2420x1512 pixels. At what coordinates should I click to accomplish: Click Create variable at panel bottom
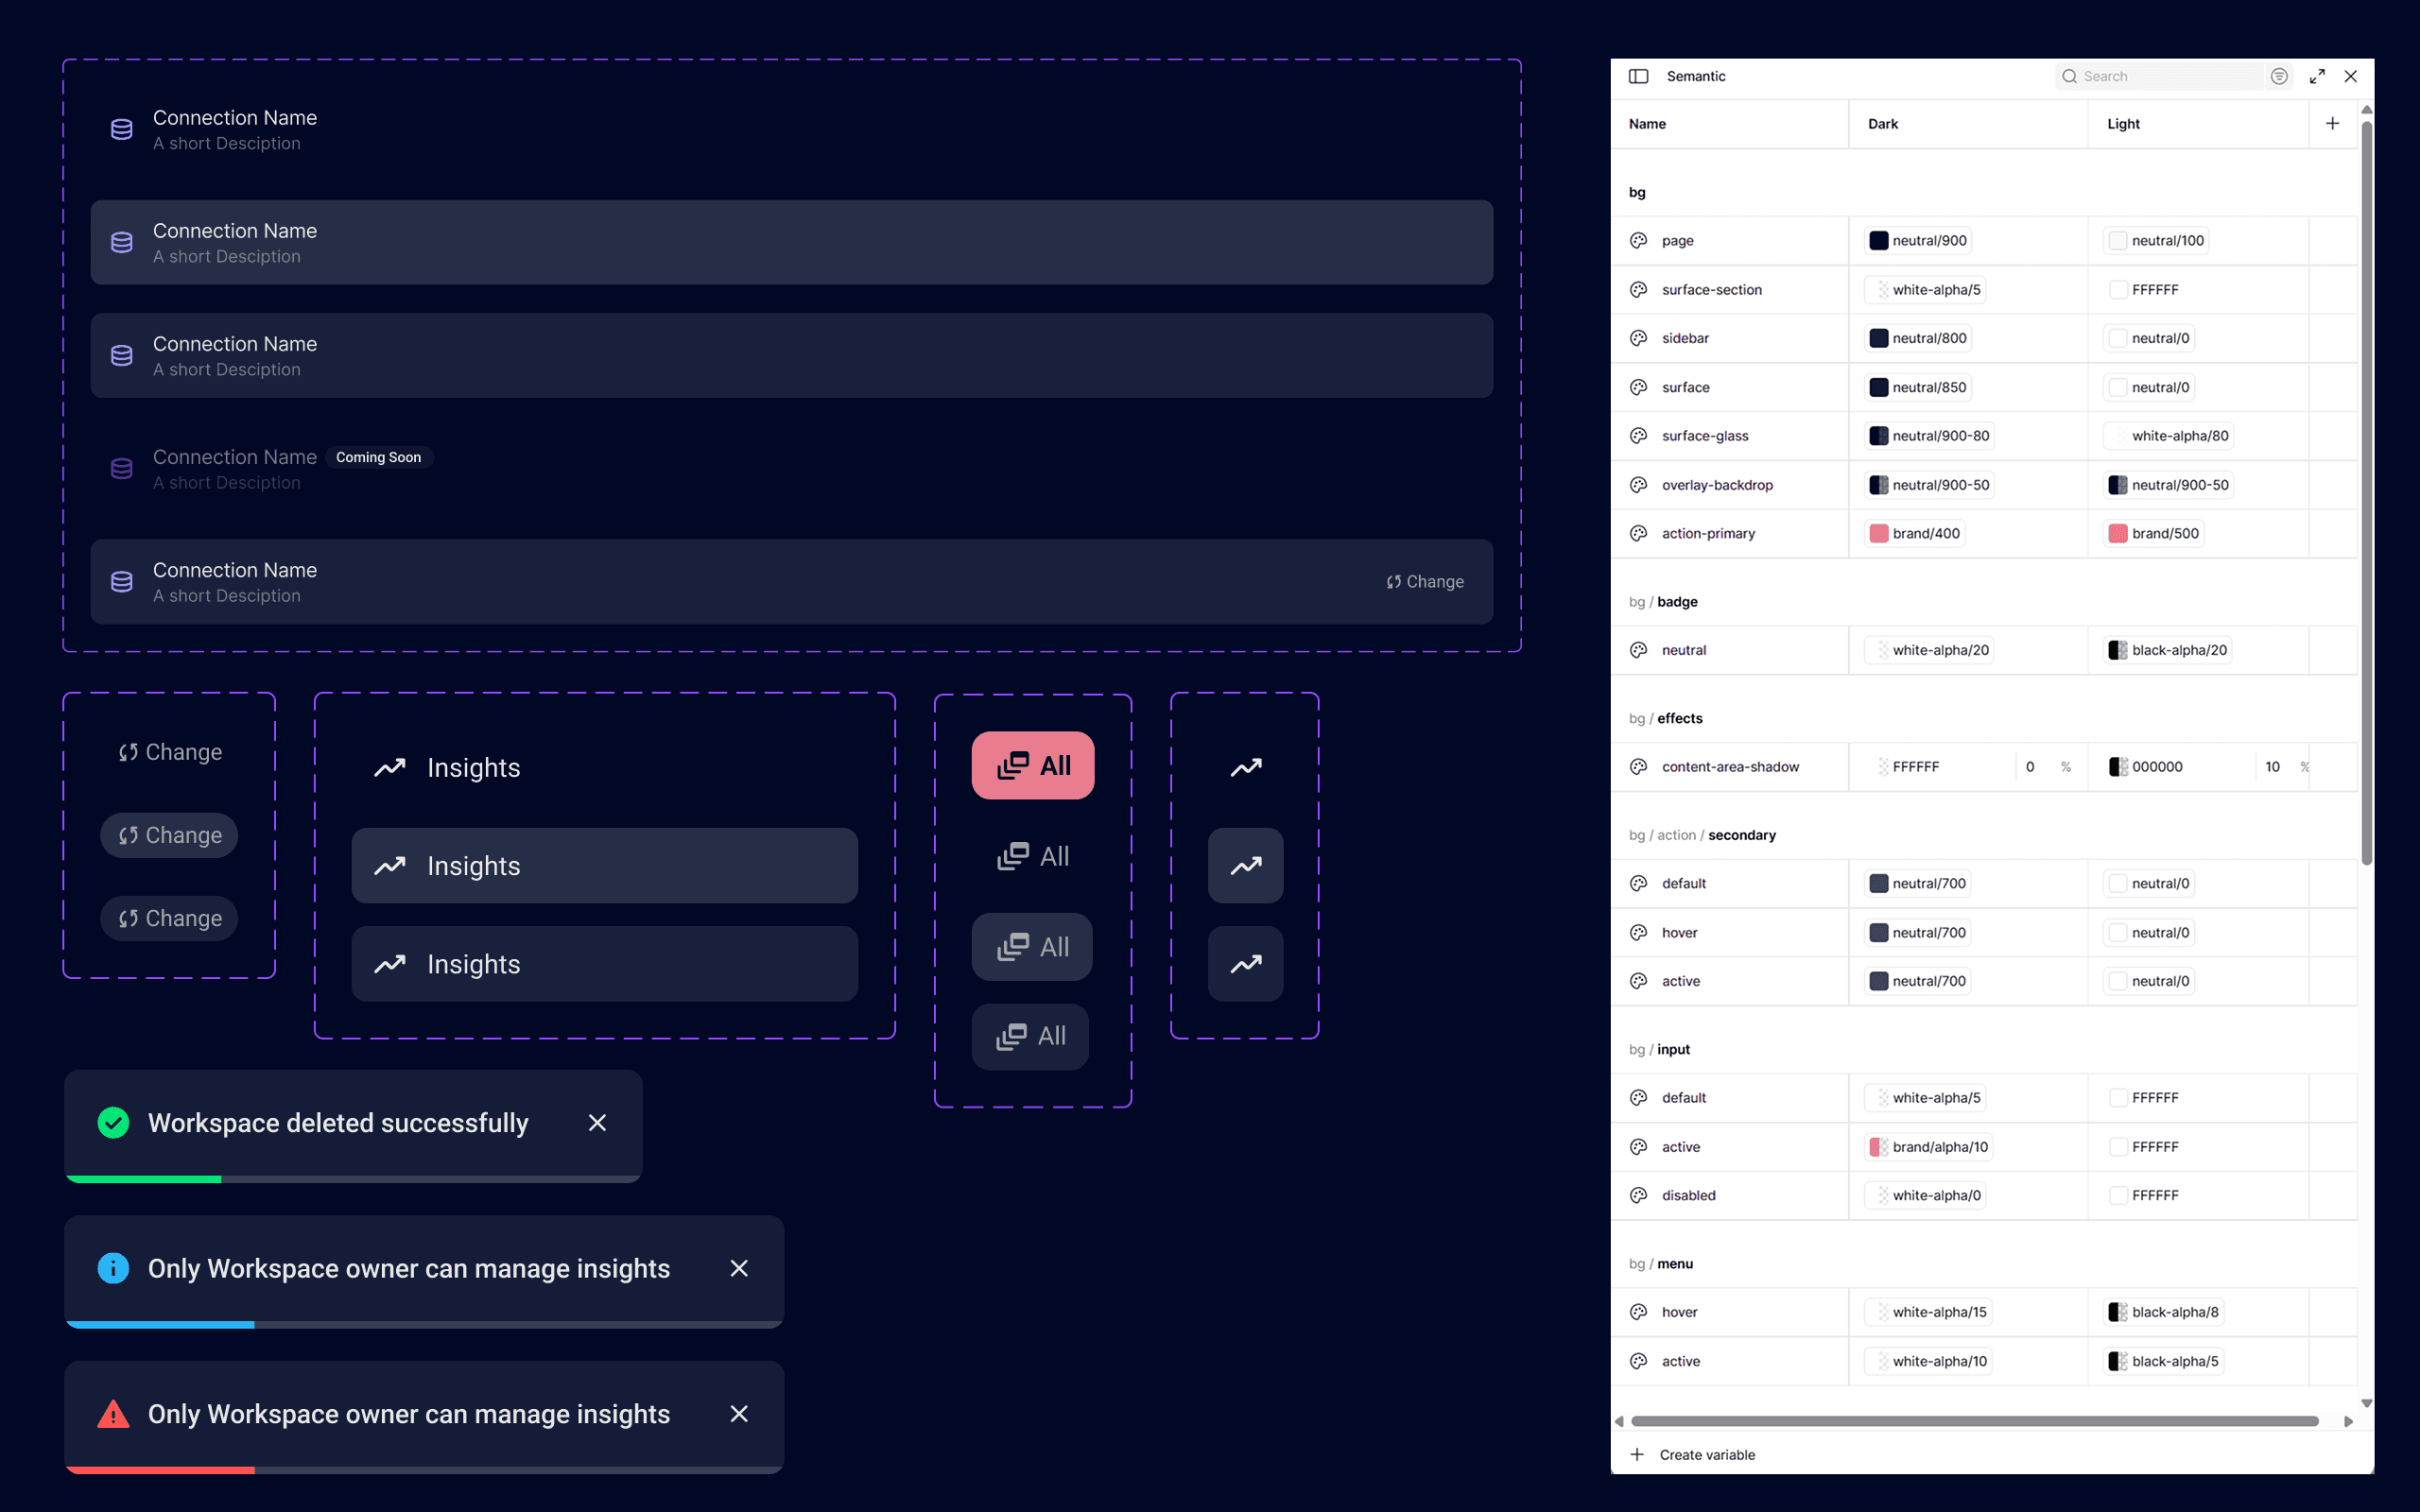(x=1706, y=1454)
